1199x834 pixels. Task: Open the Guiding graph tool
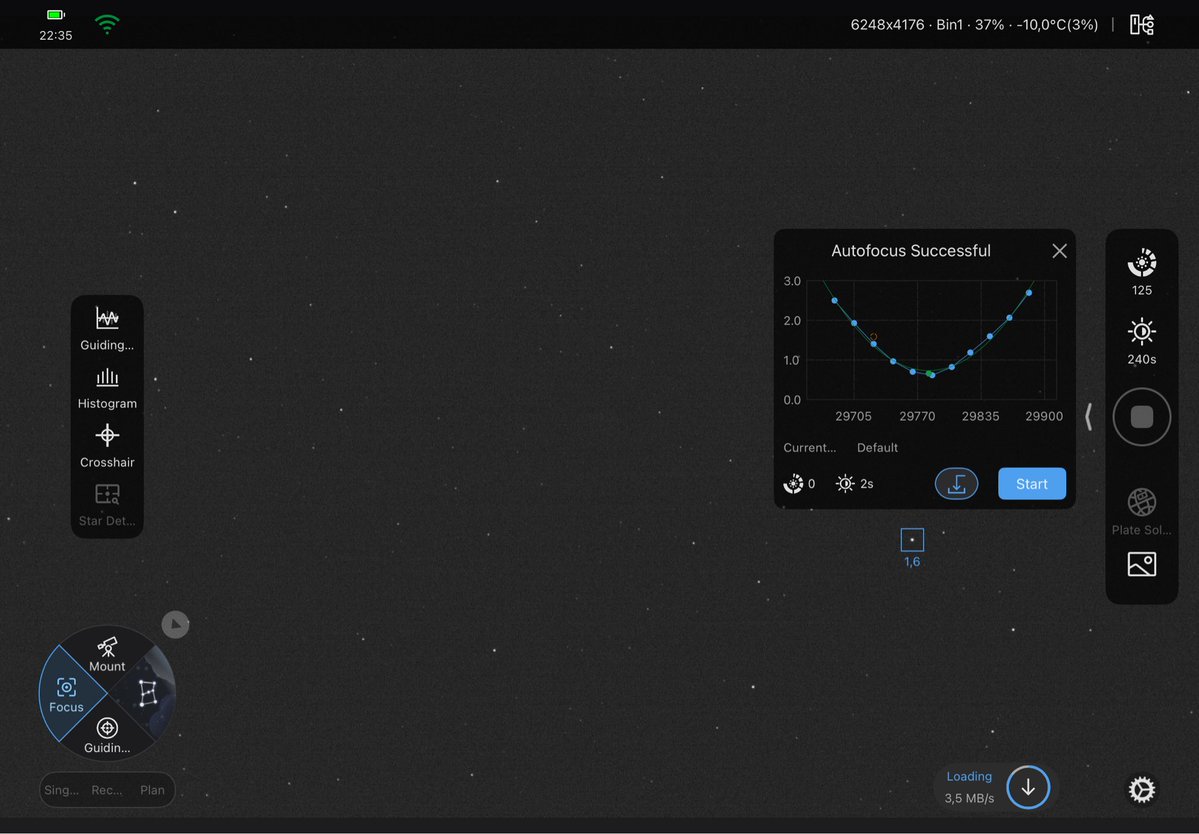click(x=107, y=328)
